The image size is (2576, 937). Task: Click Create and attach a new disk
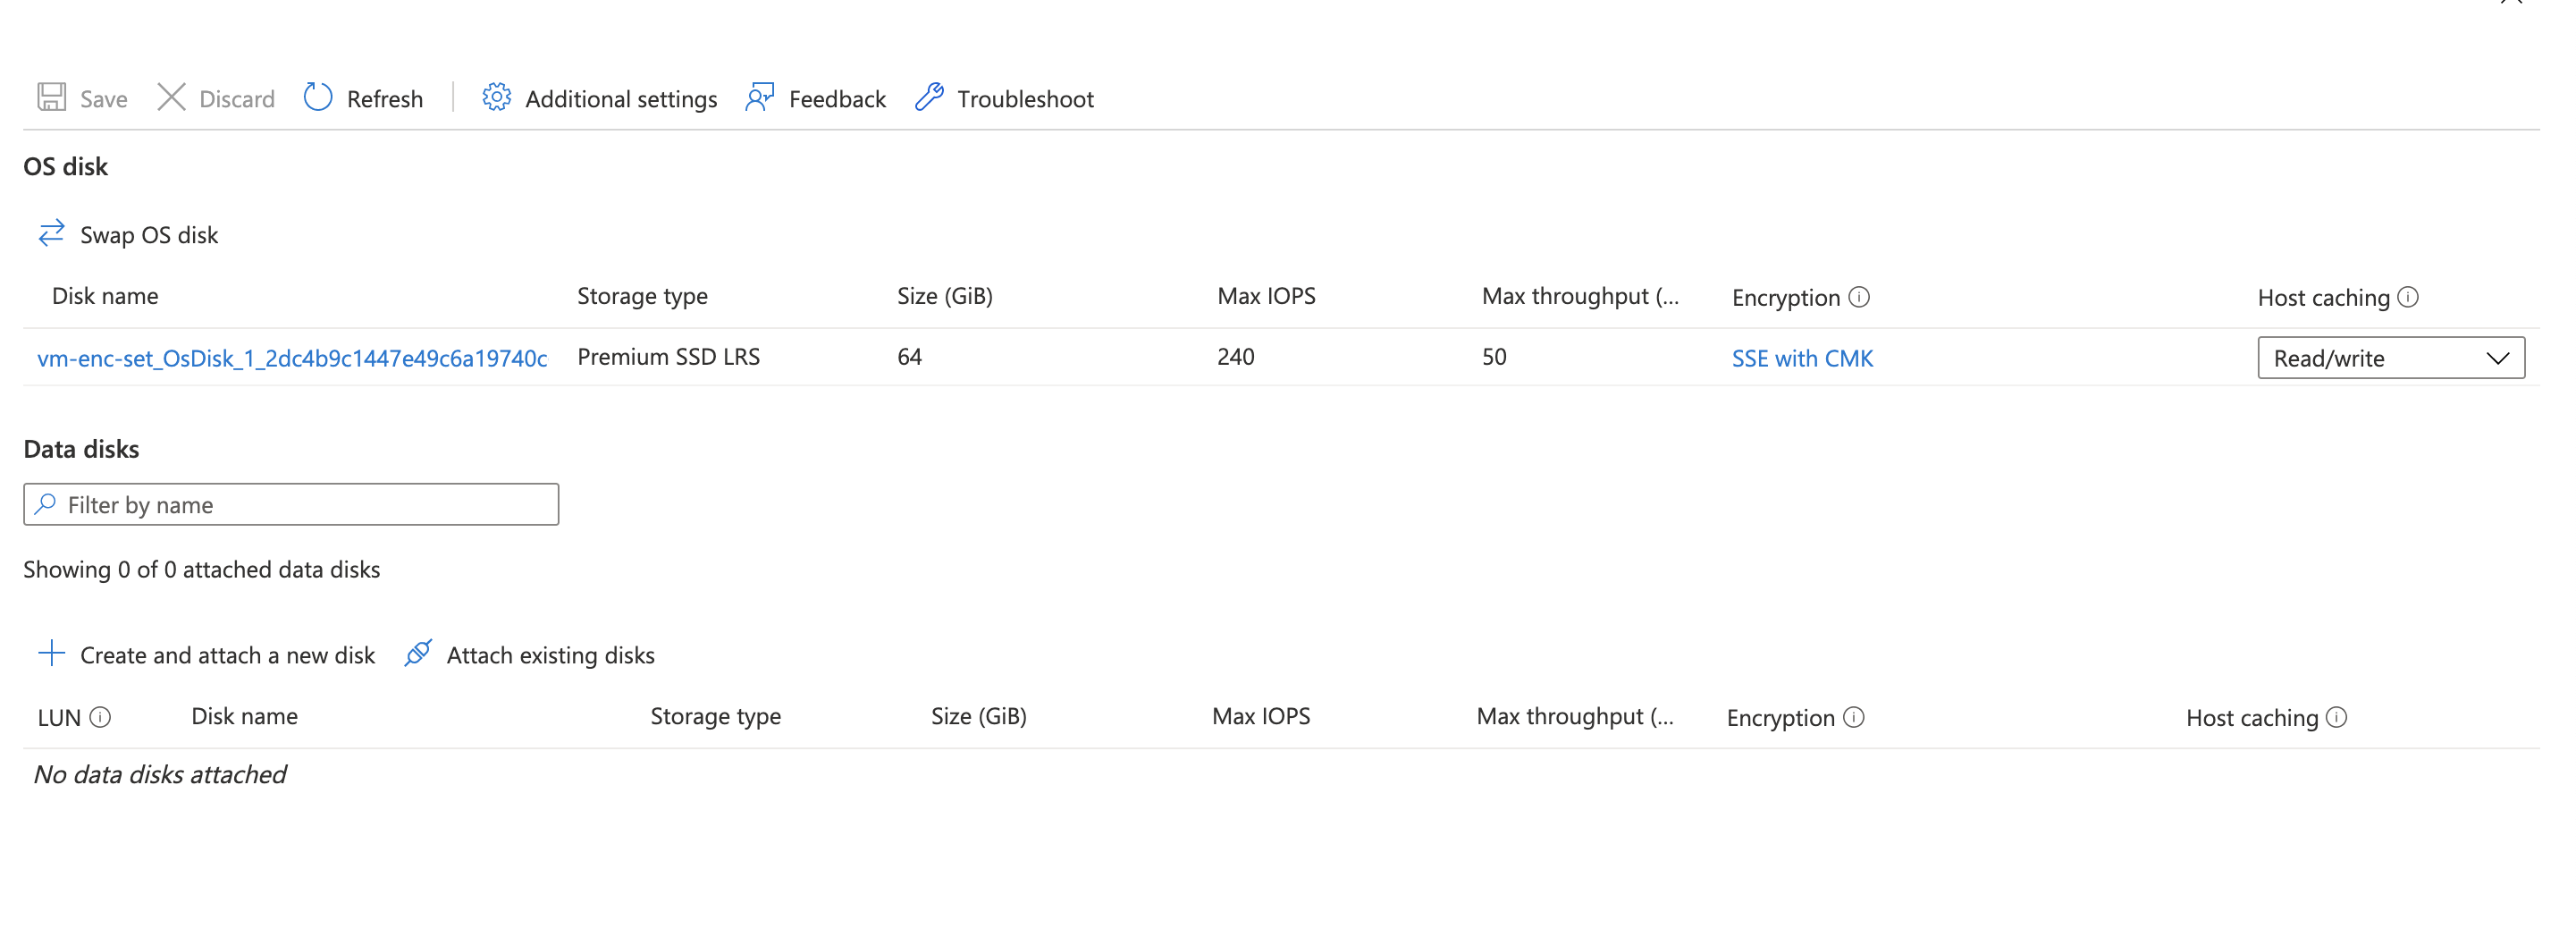click(x=227, y=655)
